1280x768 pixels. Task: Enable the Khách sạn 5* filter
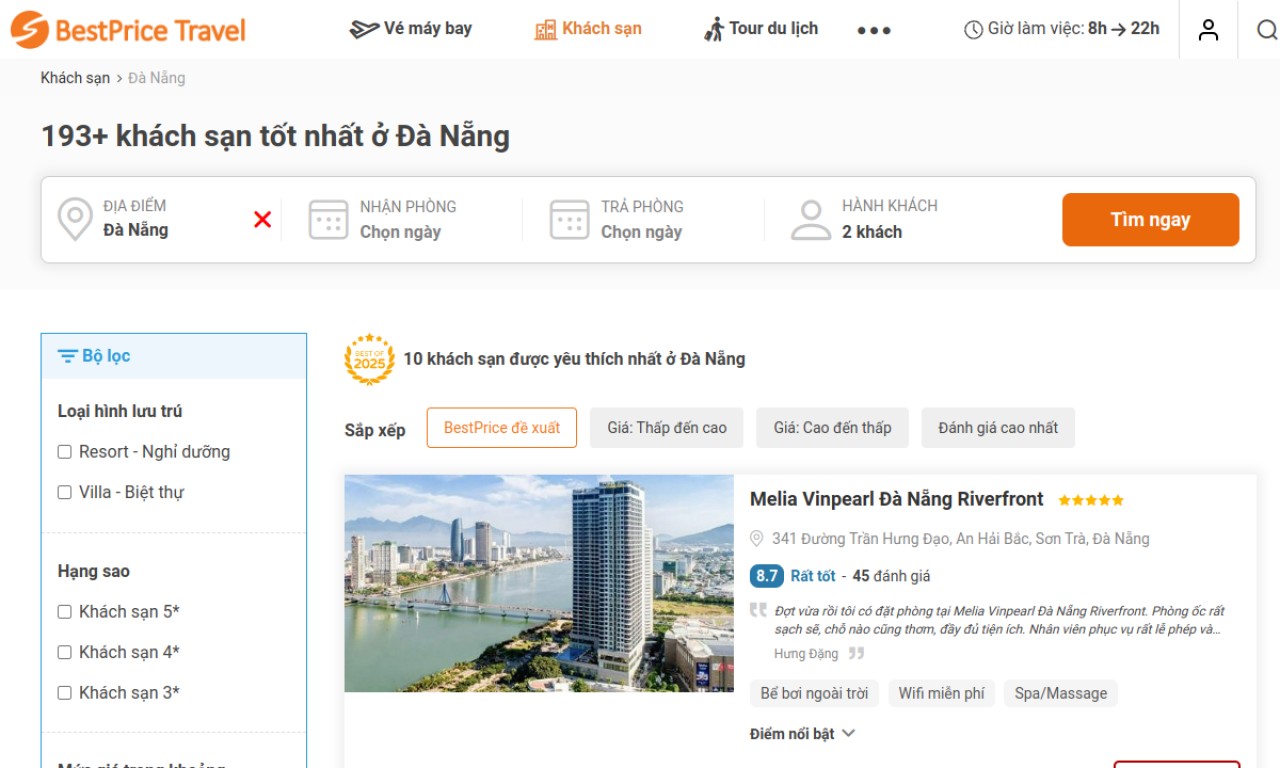[x=65, y=612]
